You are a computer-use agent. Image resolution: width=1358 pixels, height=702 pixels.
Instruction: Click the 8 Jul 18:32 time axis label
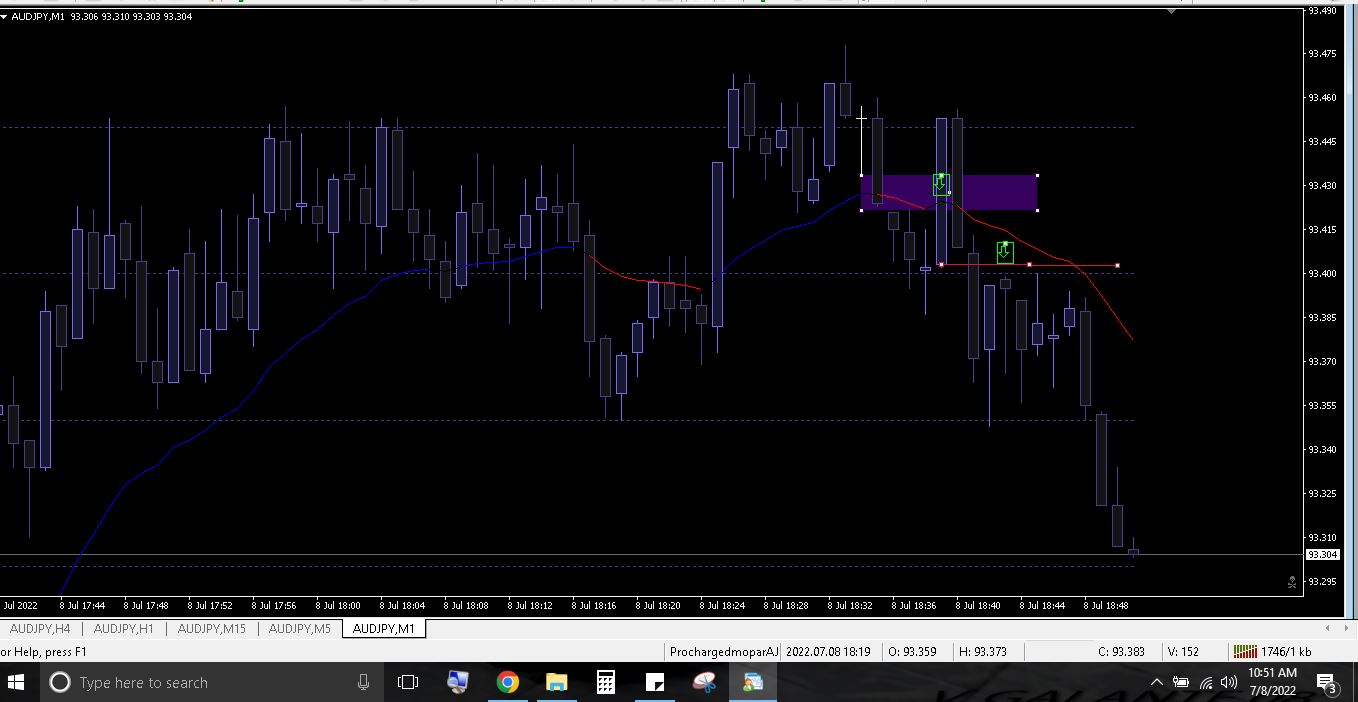(850, 605)
